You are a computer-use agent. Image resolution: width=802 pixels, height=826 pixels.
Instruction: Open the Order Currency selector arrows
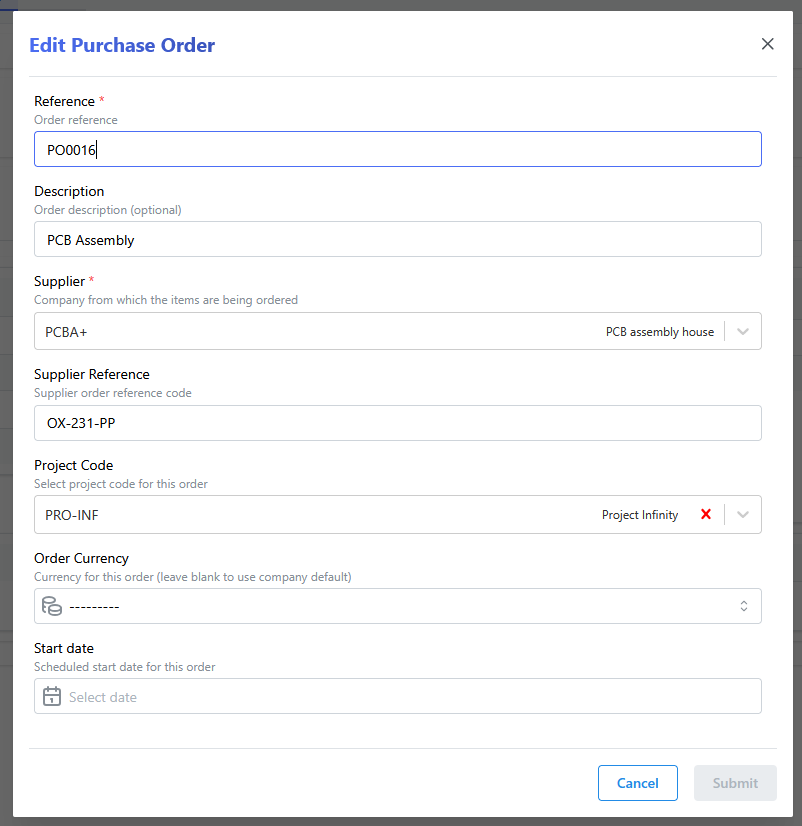(x=744, y=606)
